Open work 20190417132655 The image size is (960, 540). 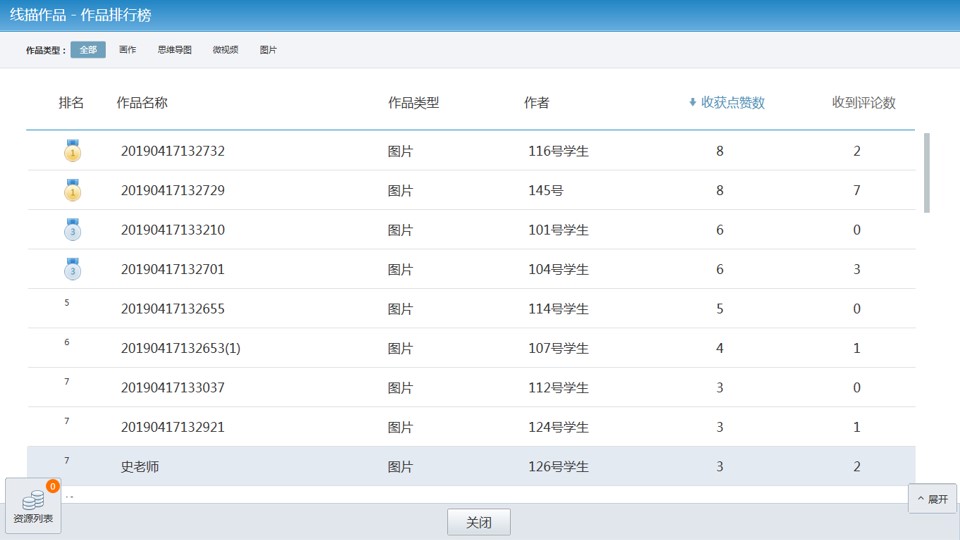point(173,309)
